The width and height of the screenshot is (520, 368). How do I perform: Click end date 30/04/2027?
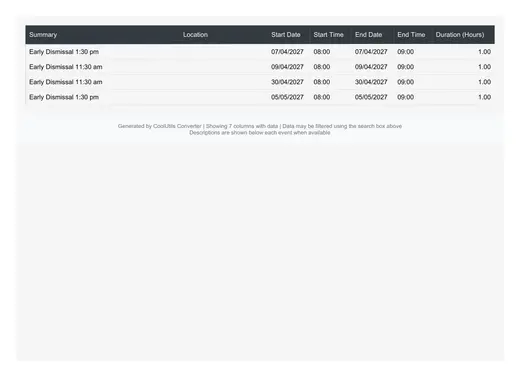[371, 82]
